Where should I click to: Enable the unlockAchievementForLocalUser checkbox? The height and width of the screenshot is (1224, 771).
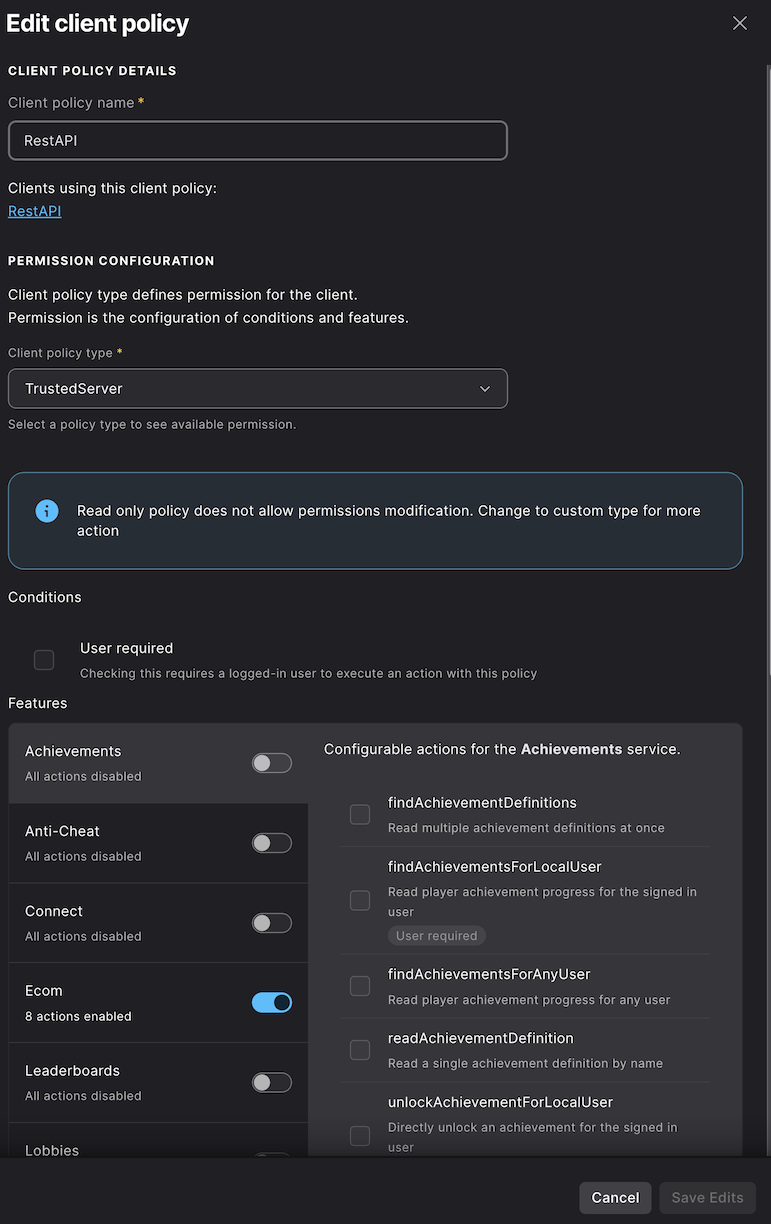(360, 1136)
